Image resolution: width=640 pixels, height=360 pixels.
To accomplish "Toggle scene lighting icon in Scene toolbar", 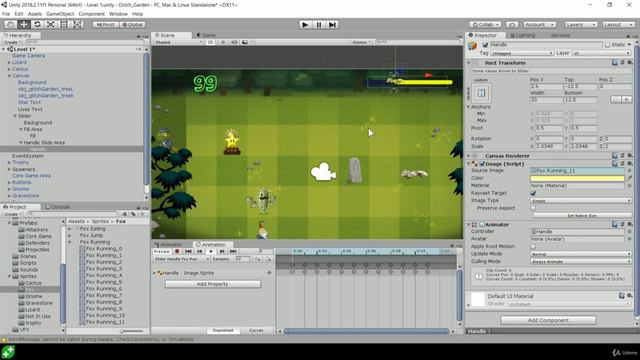I will tap(223, 42).
